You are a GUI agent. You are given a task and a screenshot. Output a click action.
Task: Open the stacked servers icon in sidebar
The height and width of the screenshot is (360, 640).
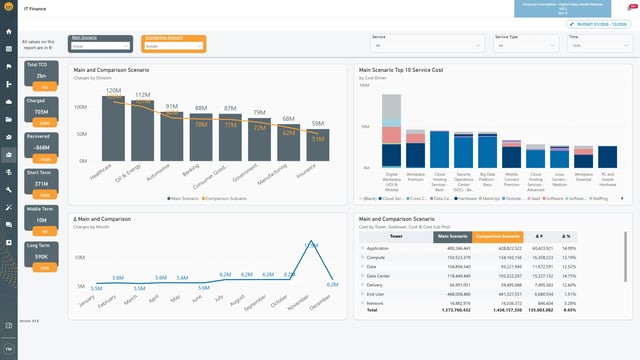pyautogui.click(x=9, y=172)
